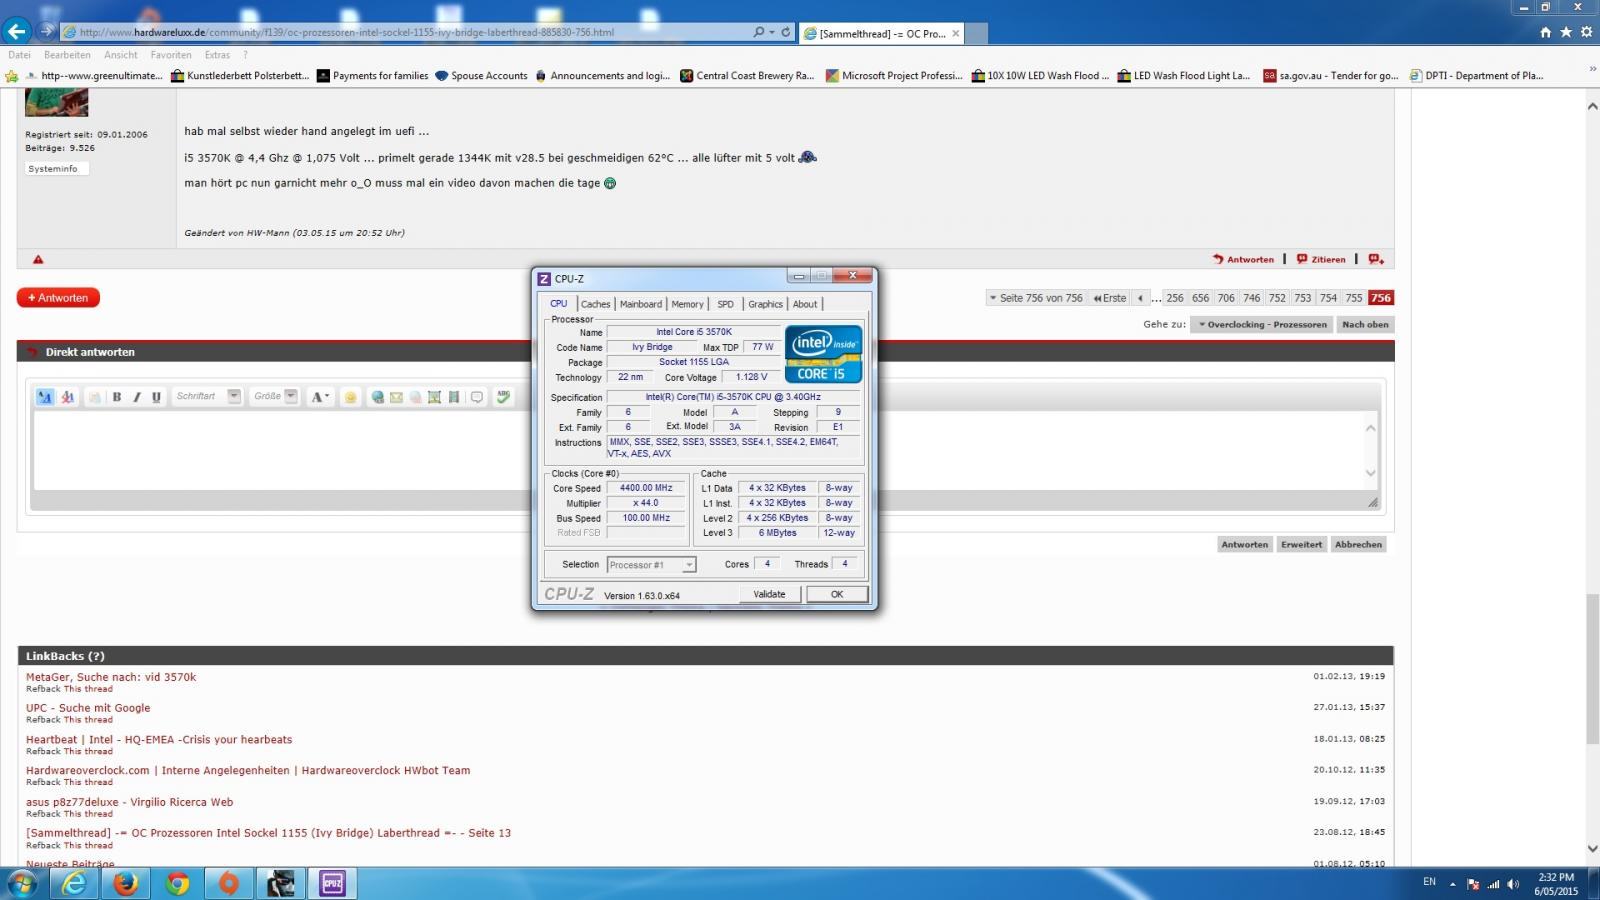Image resolution: width=1600 pixels, height=900 pixels.
Task: Go to the Erste first page link
Action: point(1110,298)
